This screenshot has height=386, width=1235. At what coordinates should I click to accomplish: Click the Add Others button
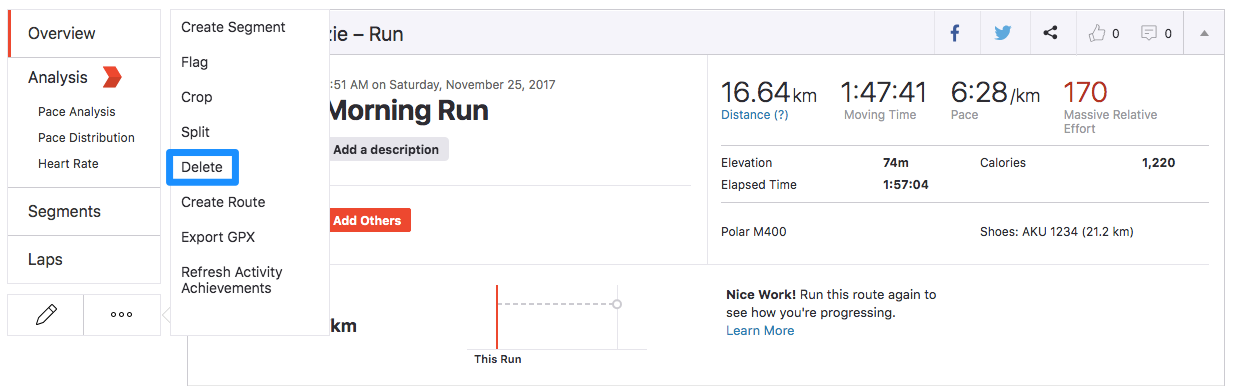367,220
